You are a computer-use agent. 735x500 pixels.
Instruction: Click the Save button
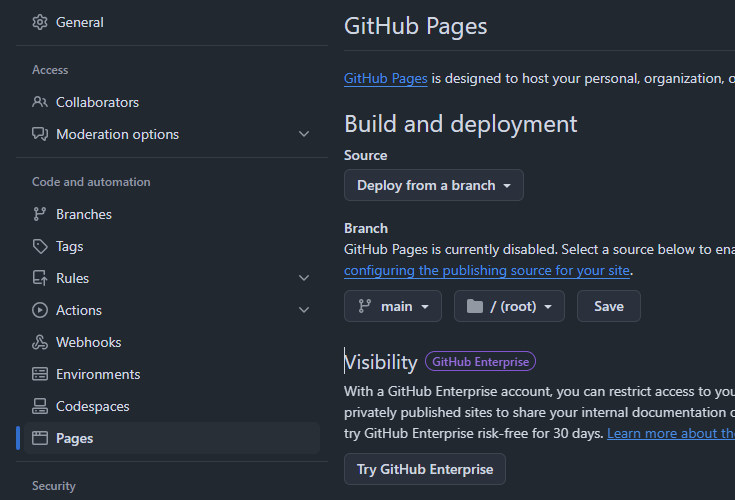click(608, 306)
